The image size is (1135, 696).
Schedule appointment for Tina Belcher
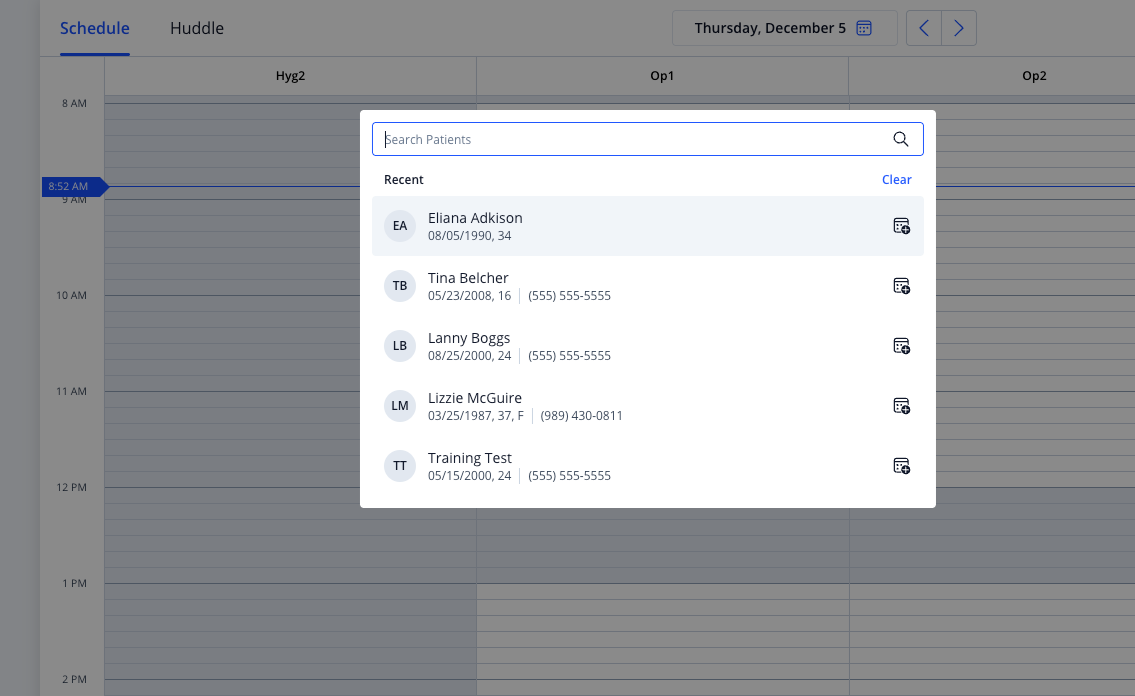(901, 286)
